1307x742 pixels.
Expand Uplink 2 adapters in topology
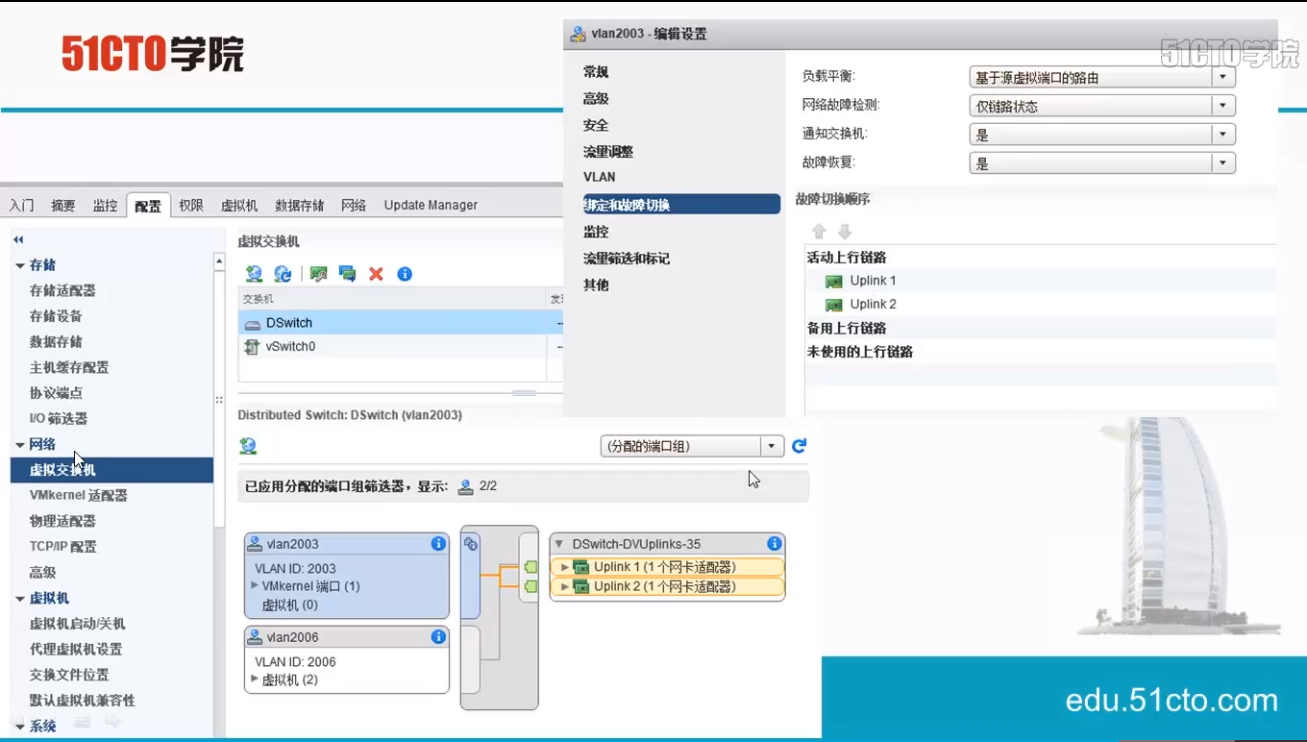coord(565,587)
